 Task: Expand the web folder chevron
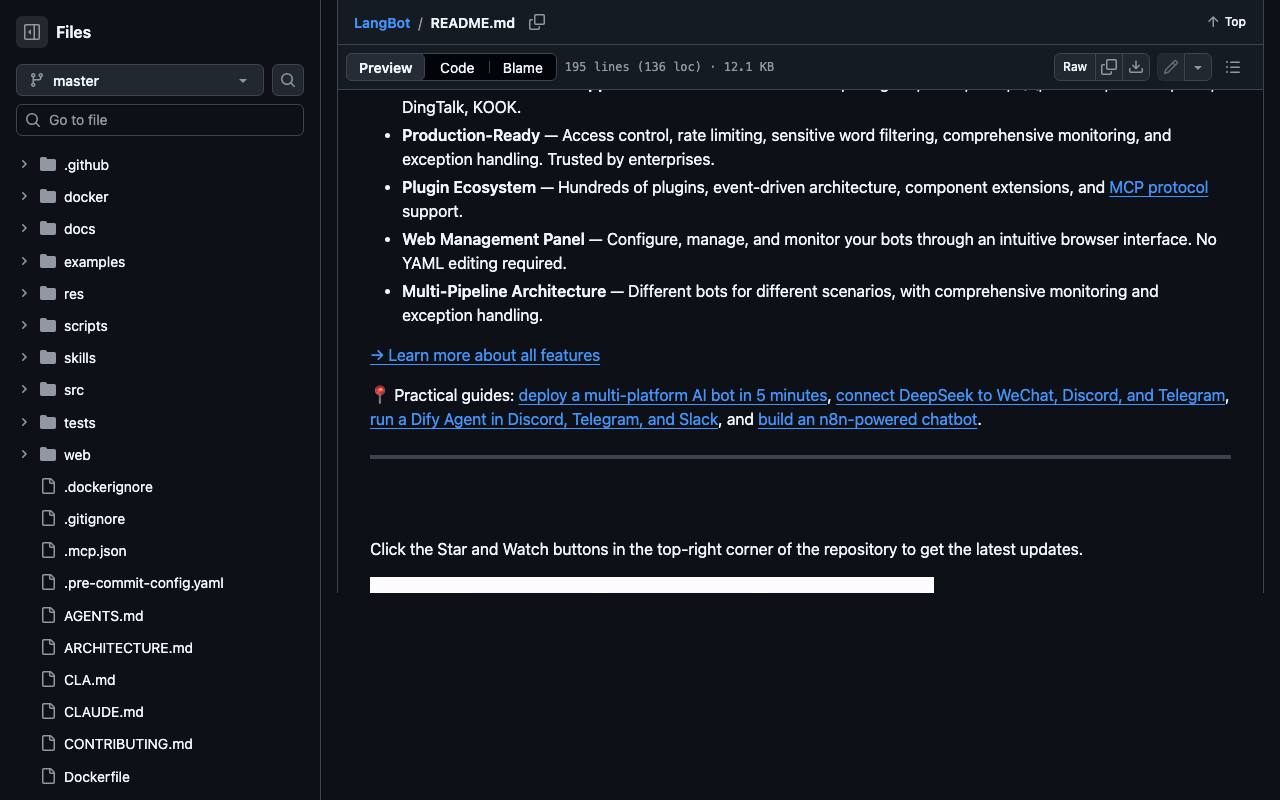[24, 455]
